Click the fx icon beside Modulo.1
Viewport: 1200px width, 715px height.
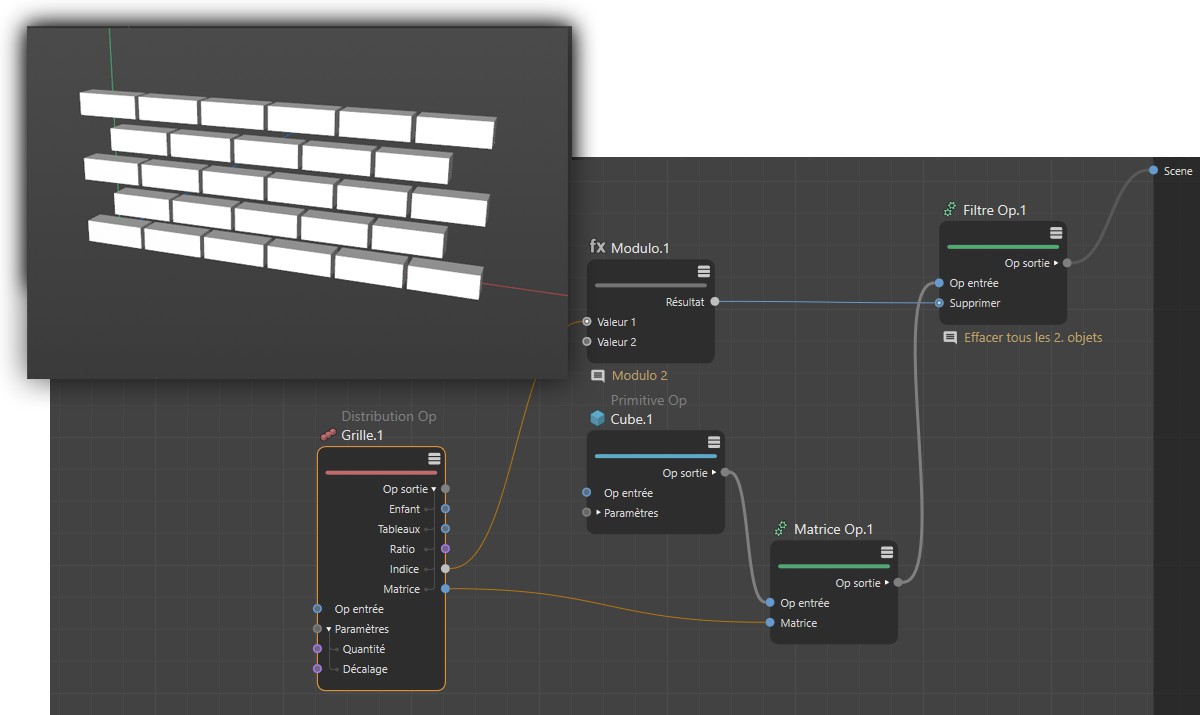pyautogui.click(x=597, y=246)
